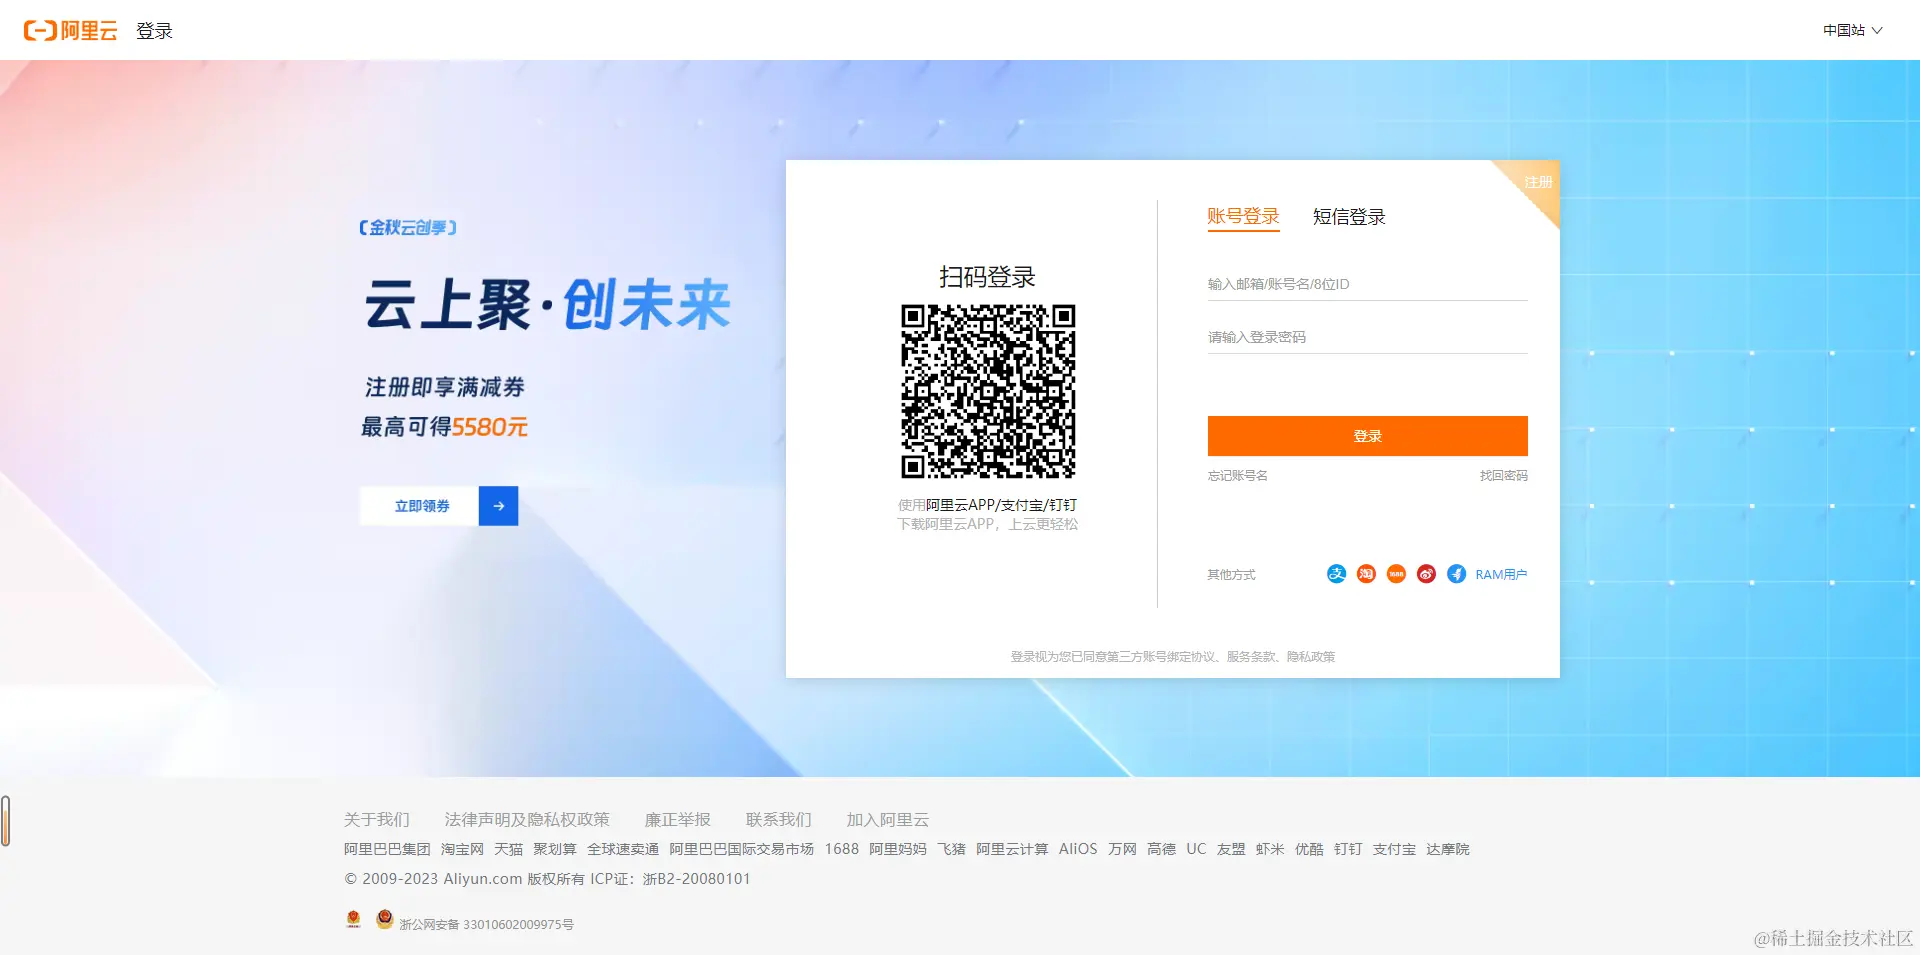Open 联系我们 footer link
1920x955 pixels.
click(778, 820)
